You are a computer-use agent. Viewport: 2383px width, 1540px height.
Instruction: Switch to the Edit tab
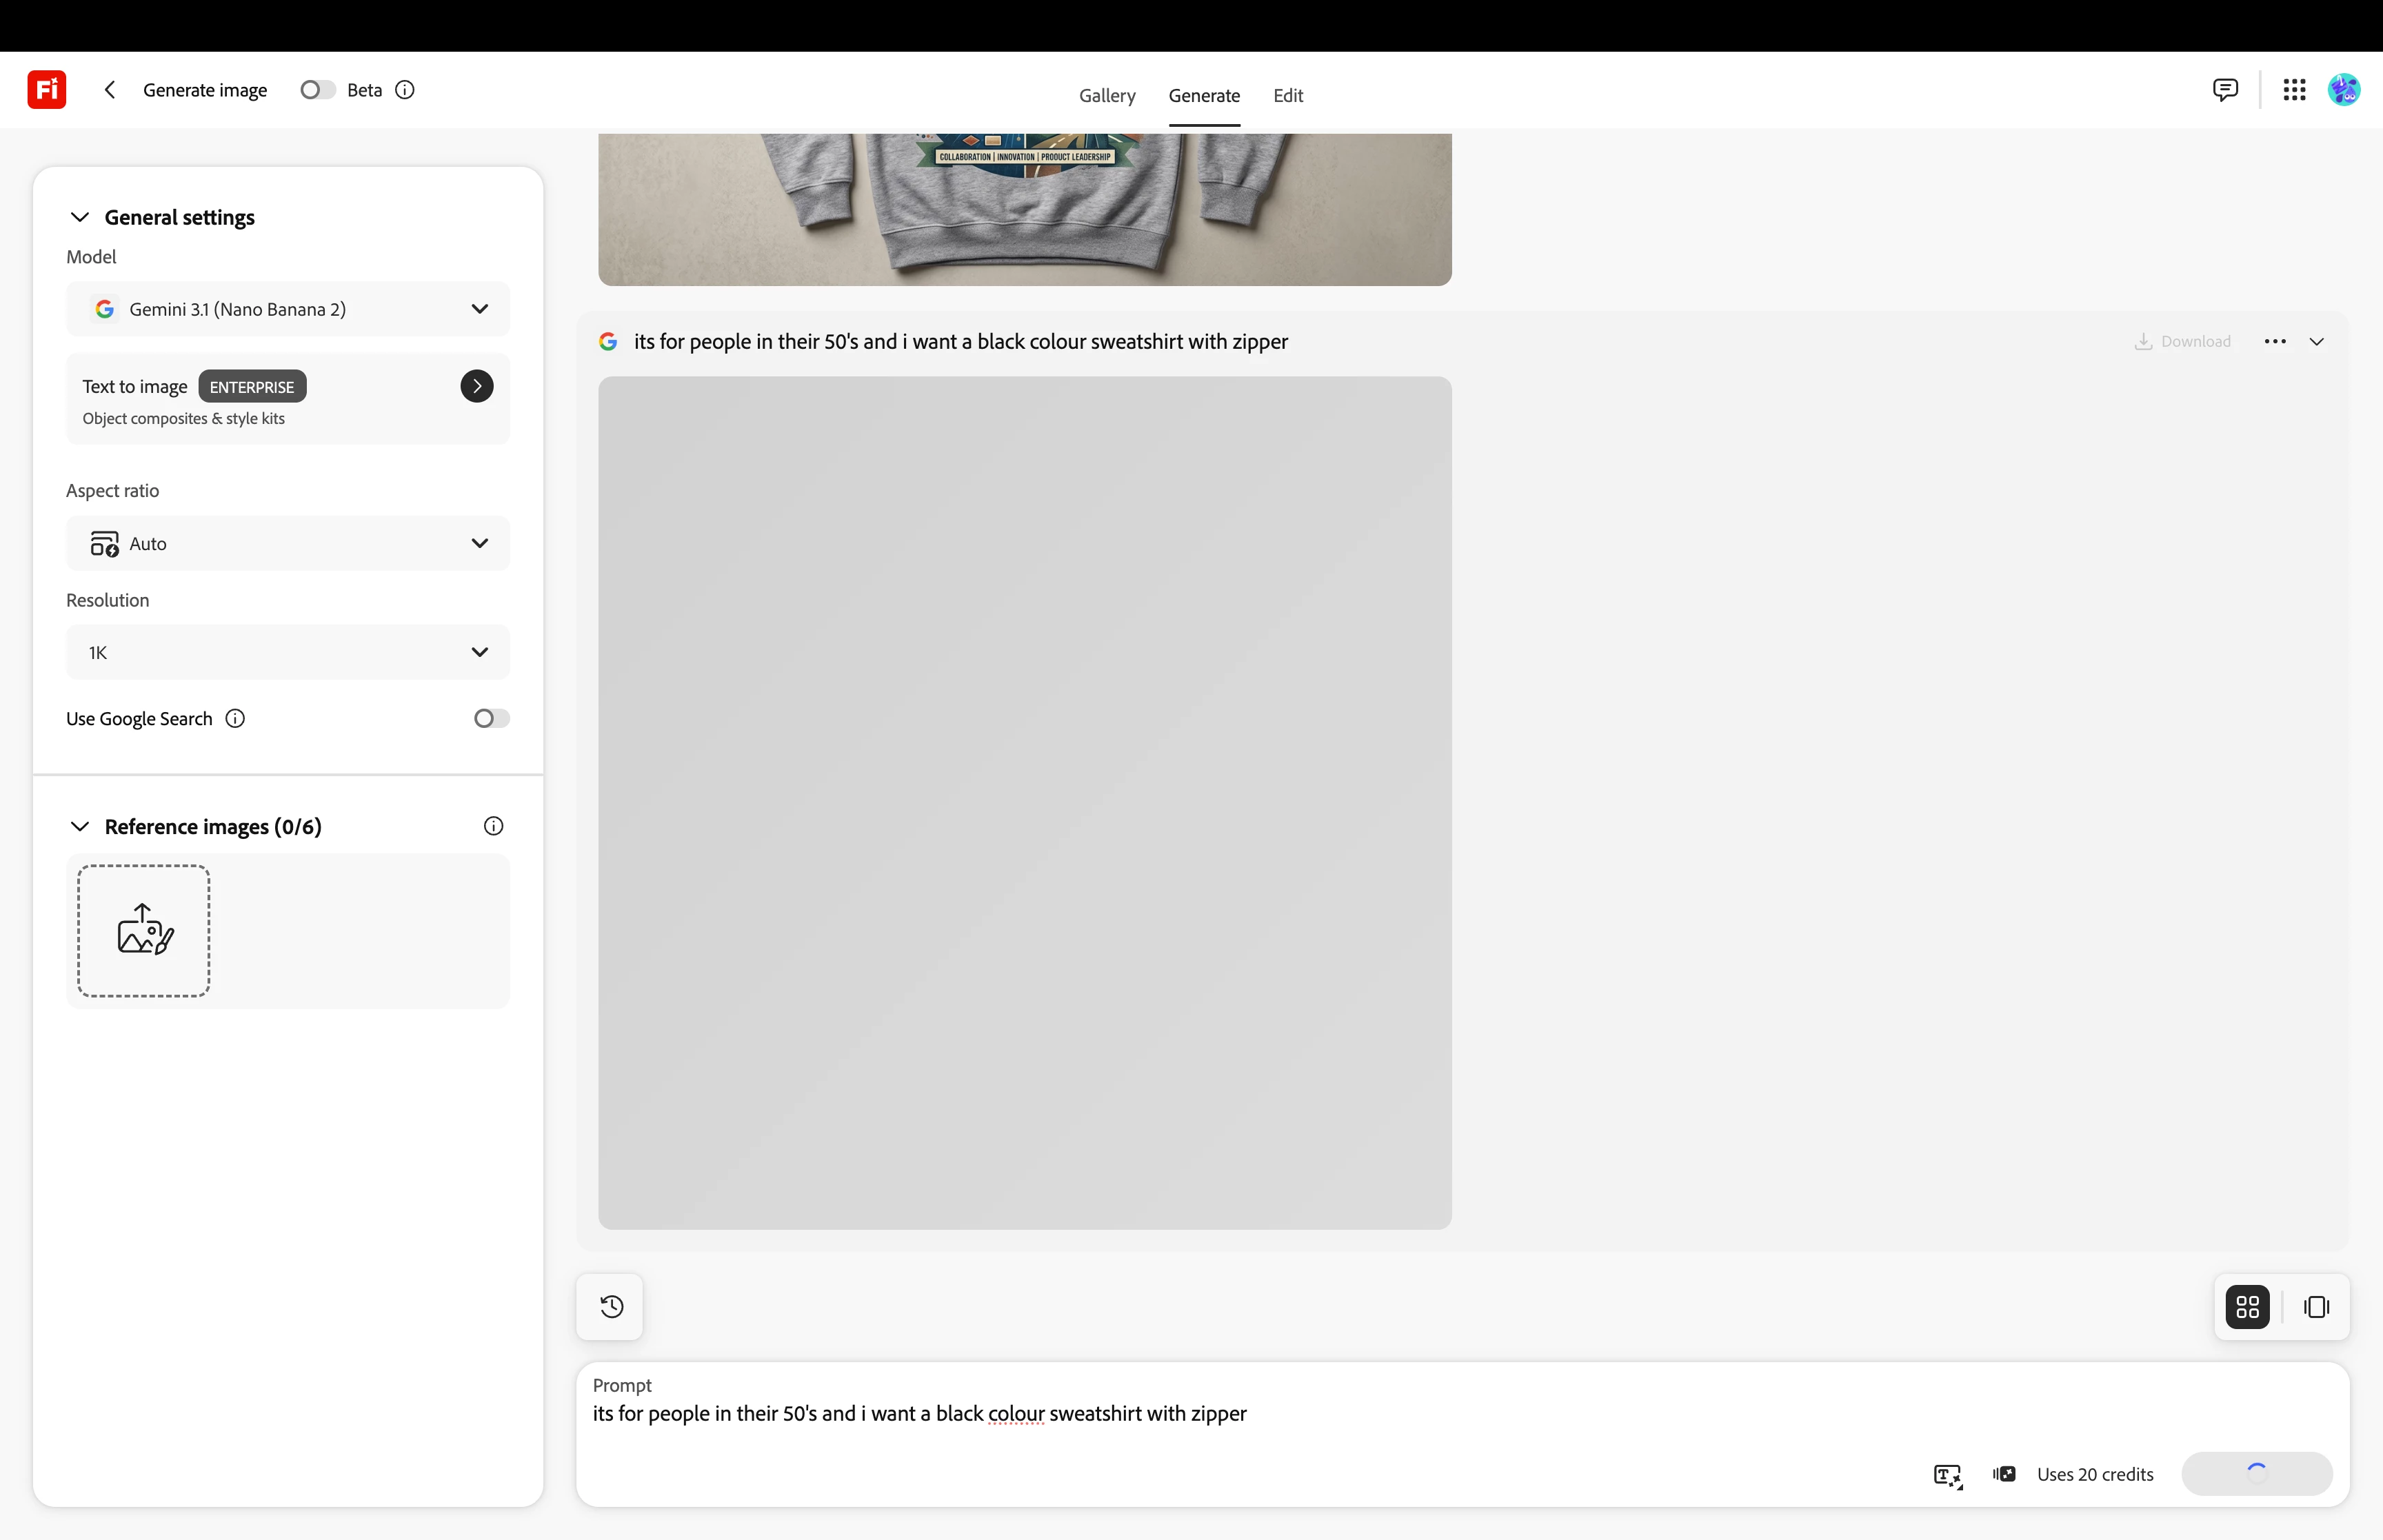[x=1288, y=96]
